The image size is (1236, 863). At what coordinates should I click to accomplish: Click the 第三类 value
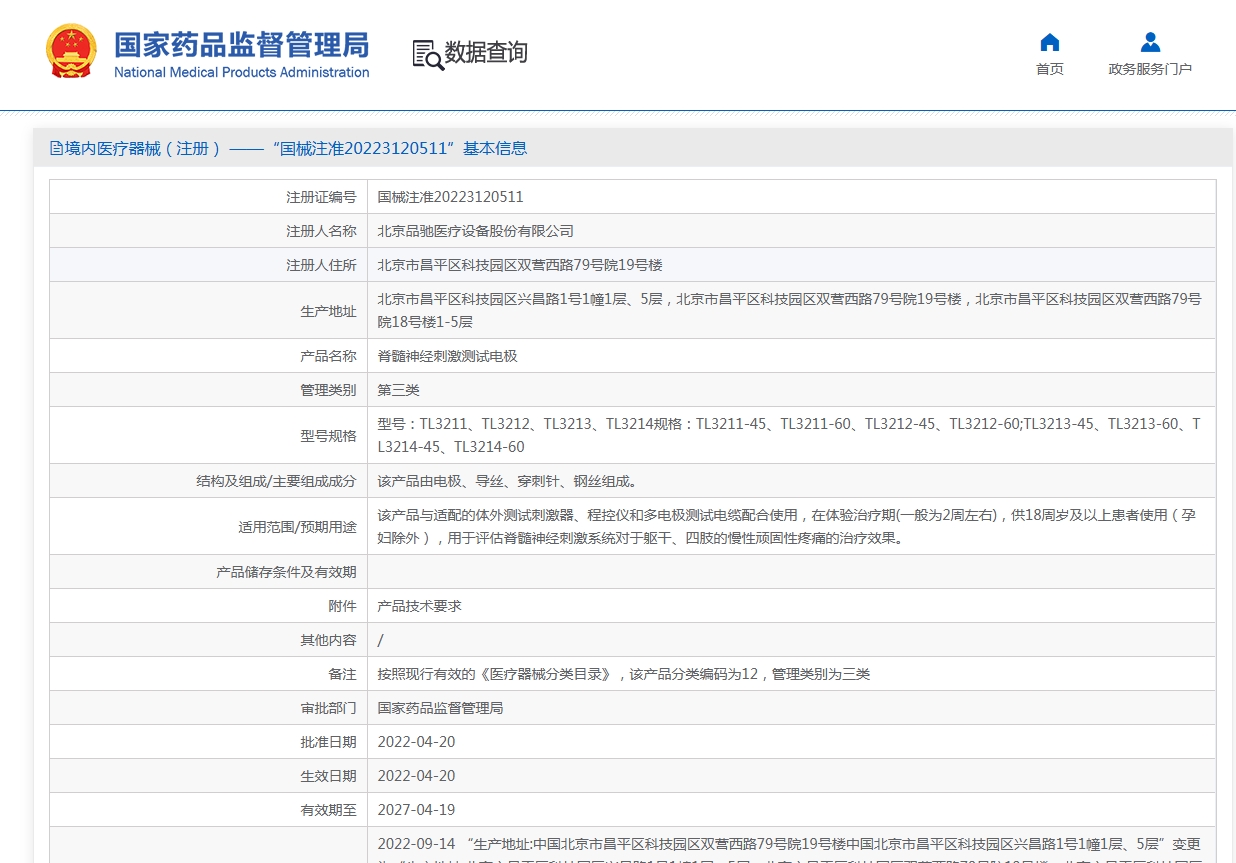tap(398, 390)
